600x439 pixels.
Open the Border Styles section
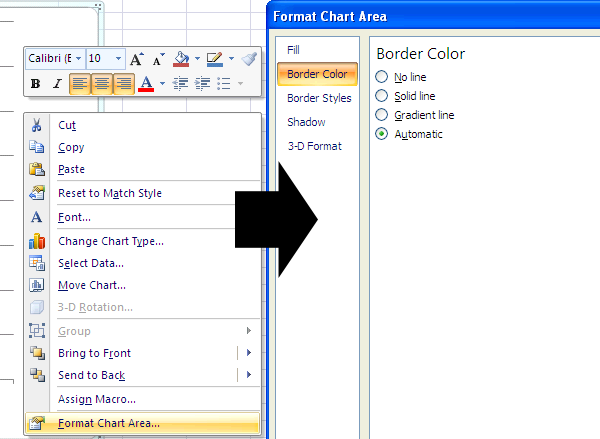click(x=319, y=98)
